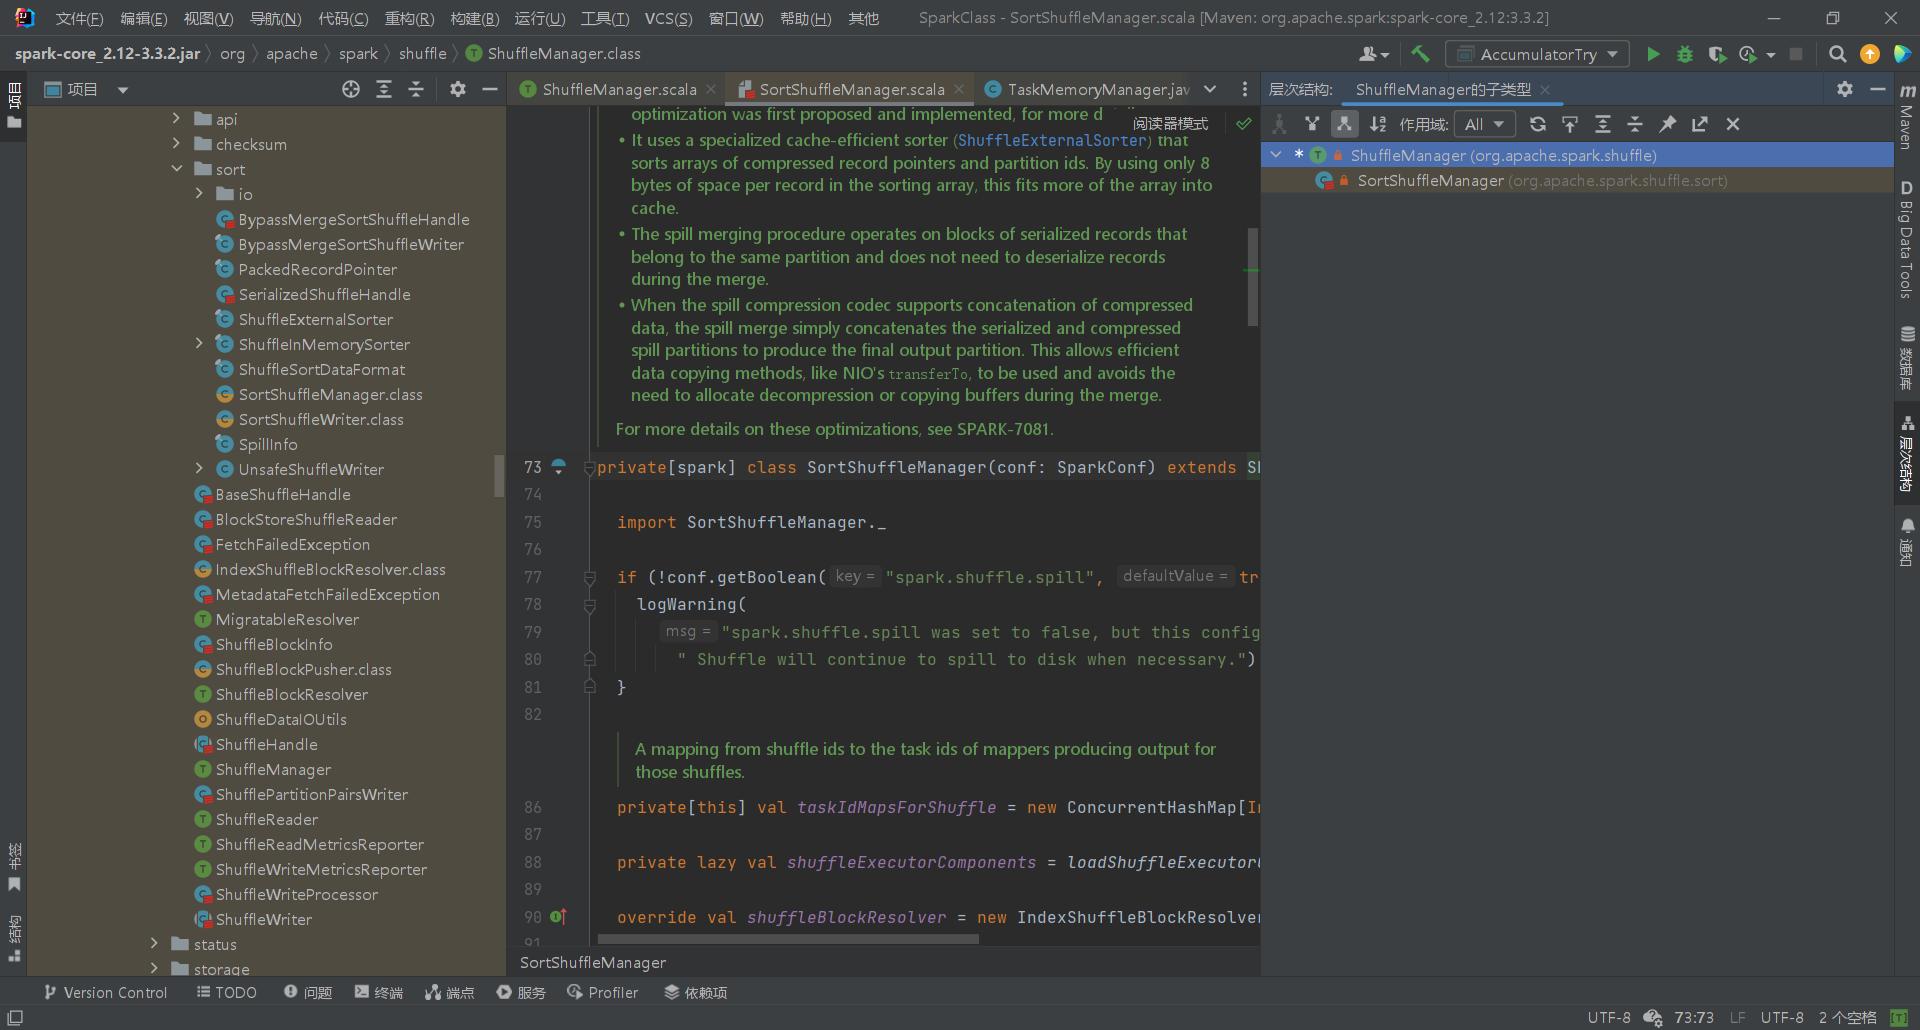1920x1030 pixels.
Task: Run the AccumulatorTry configuration
Action: 1653,54
